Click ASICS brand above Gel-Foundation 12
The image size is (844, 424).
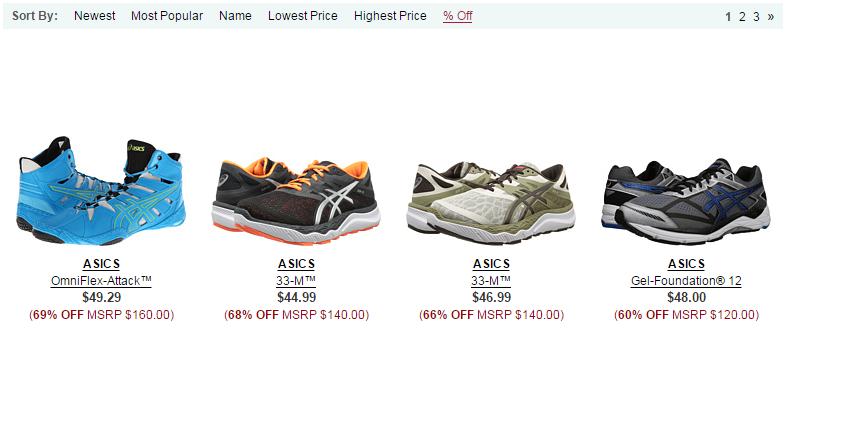(686, 264)
